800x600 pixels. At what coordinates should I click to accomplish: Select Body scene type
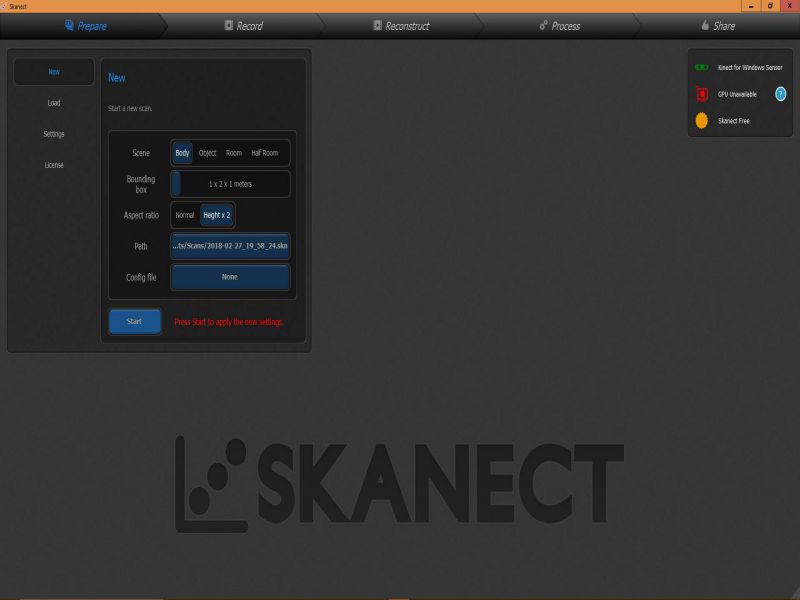(x=182, y=153)
